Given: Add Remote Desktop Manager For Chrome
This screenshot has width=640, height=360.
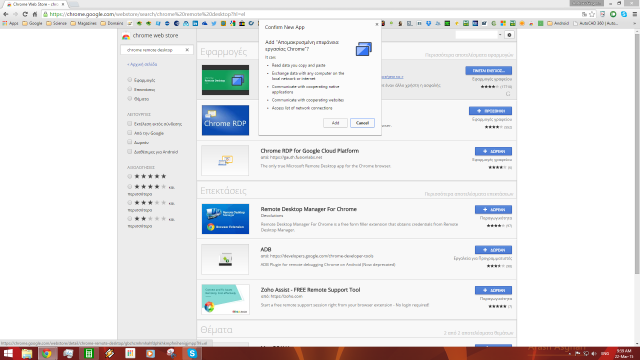Looking at the screenshot, I should point(493,209).
